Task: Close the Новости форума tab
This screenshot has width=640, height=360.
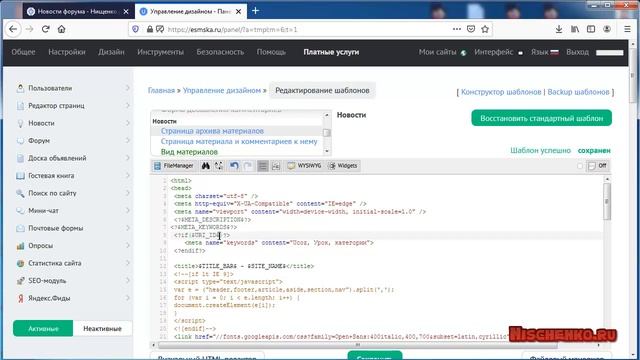Action: 126,11
